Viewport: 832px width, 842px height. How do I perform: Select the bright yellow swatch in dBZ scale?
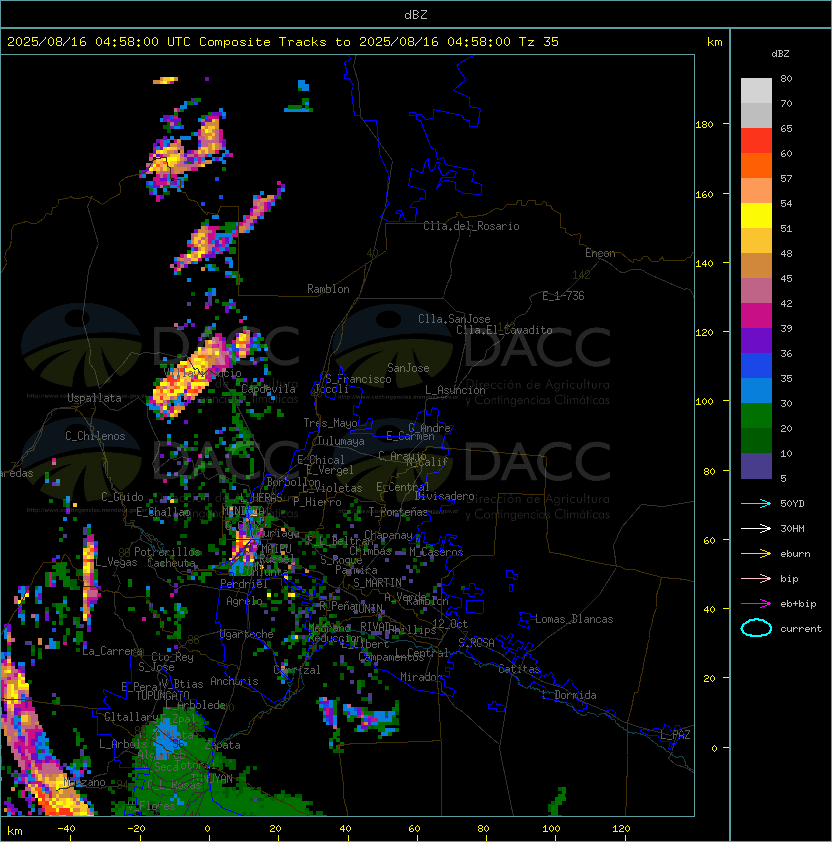pyautogui.click(x=756, y=216)
